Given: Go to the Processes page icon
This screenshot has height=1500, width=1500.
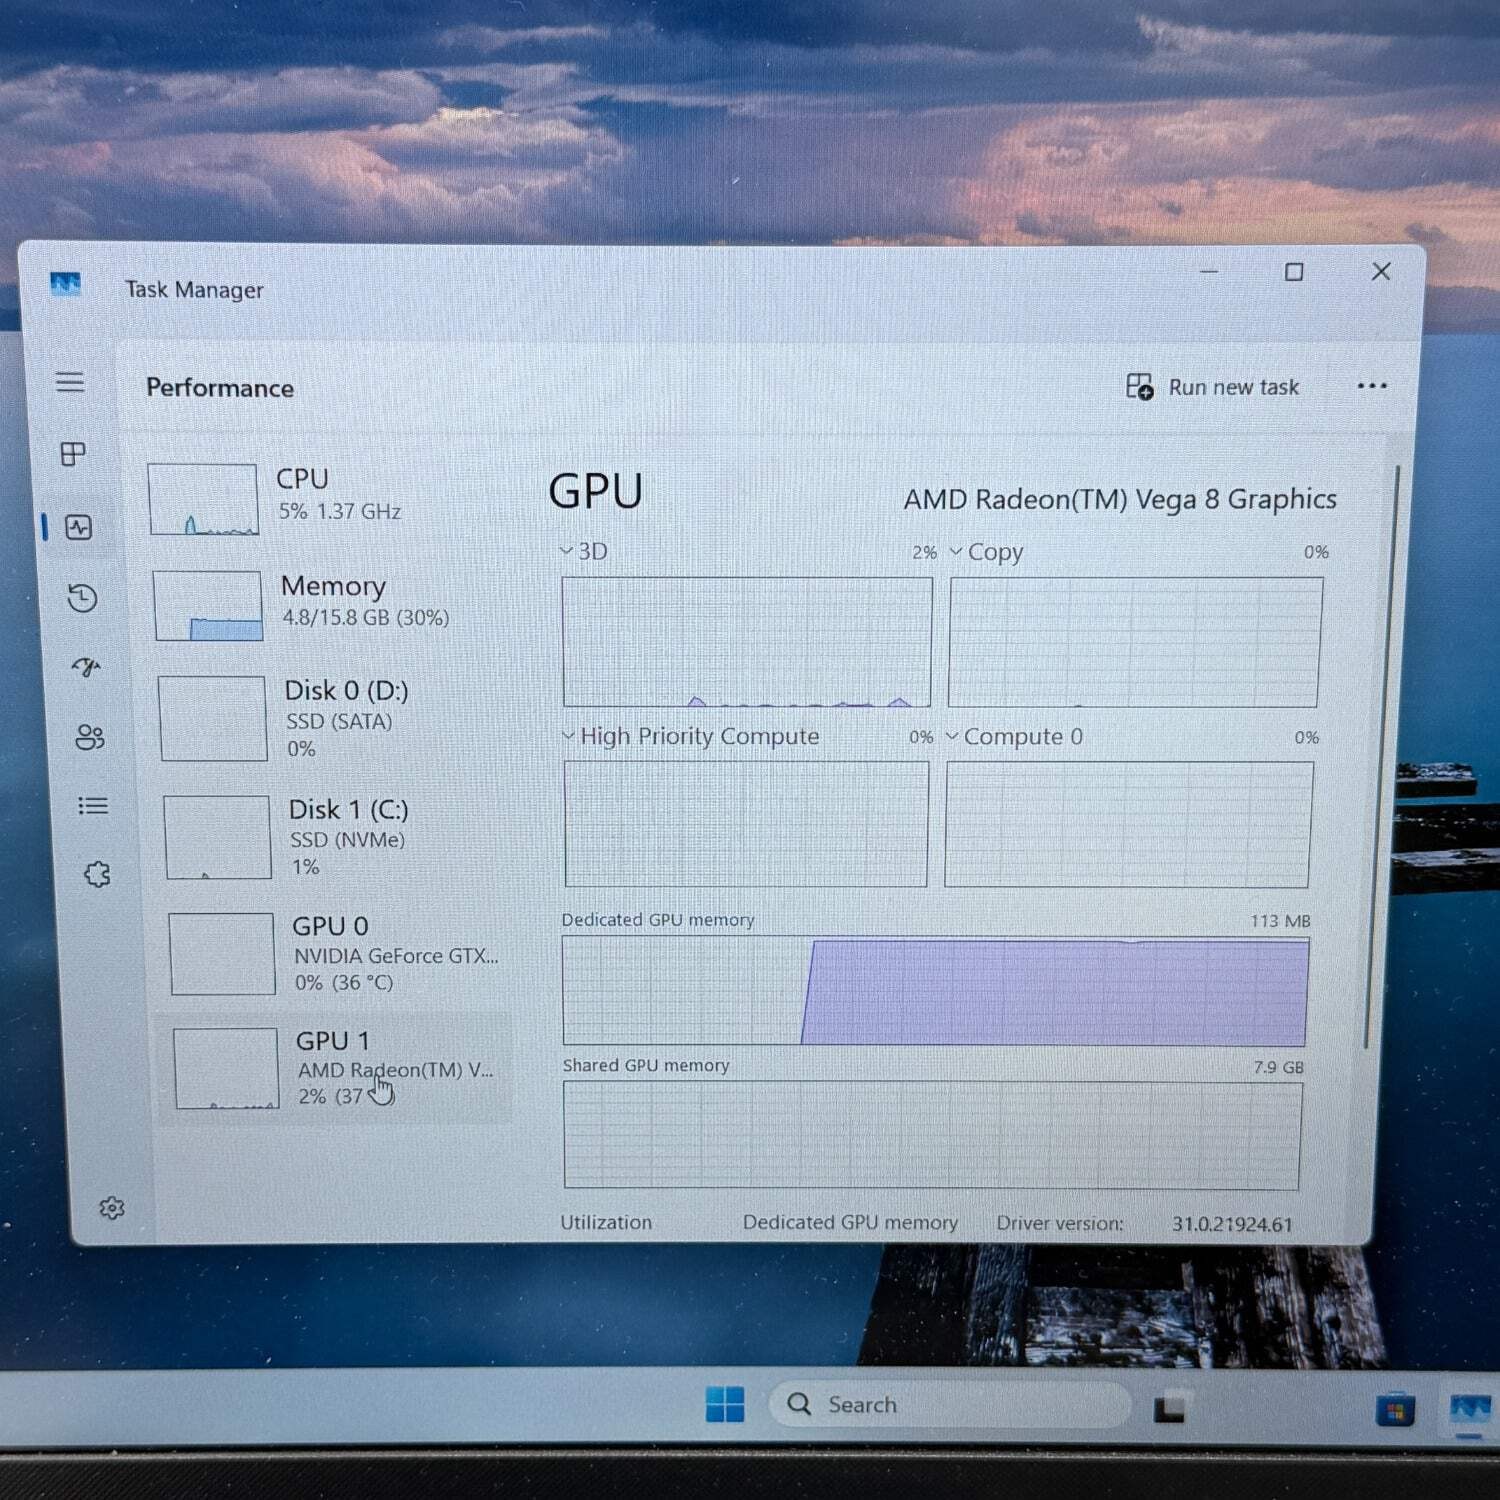Looking at the screenshot, I should 73,454.
